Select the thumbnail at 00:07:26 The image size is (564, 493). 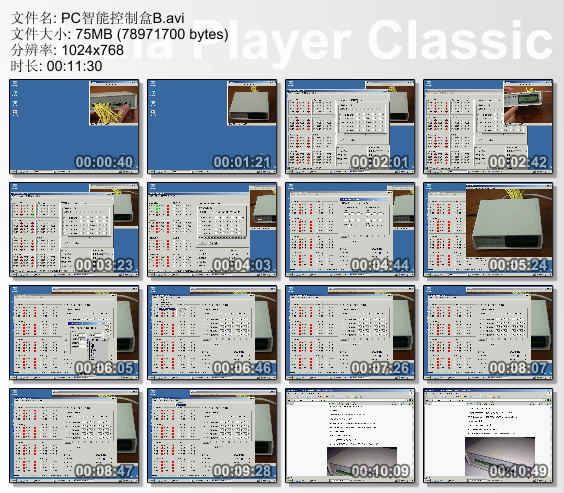click(350, 333)
